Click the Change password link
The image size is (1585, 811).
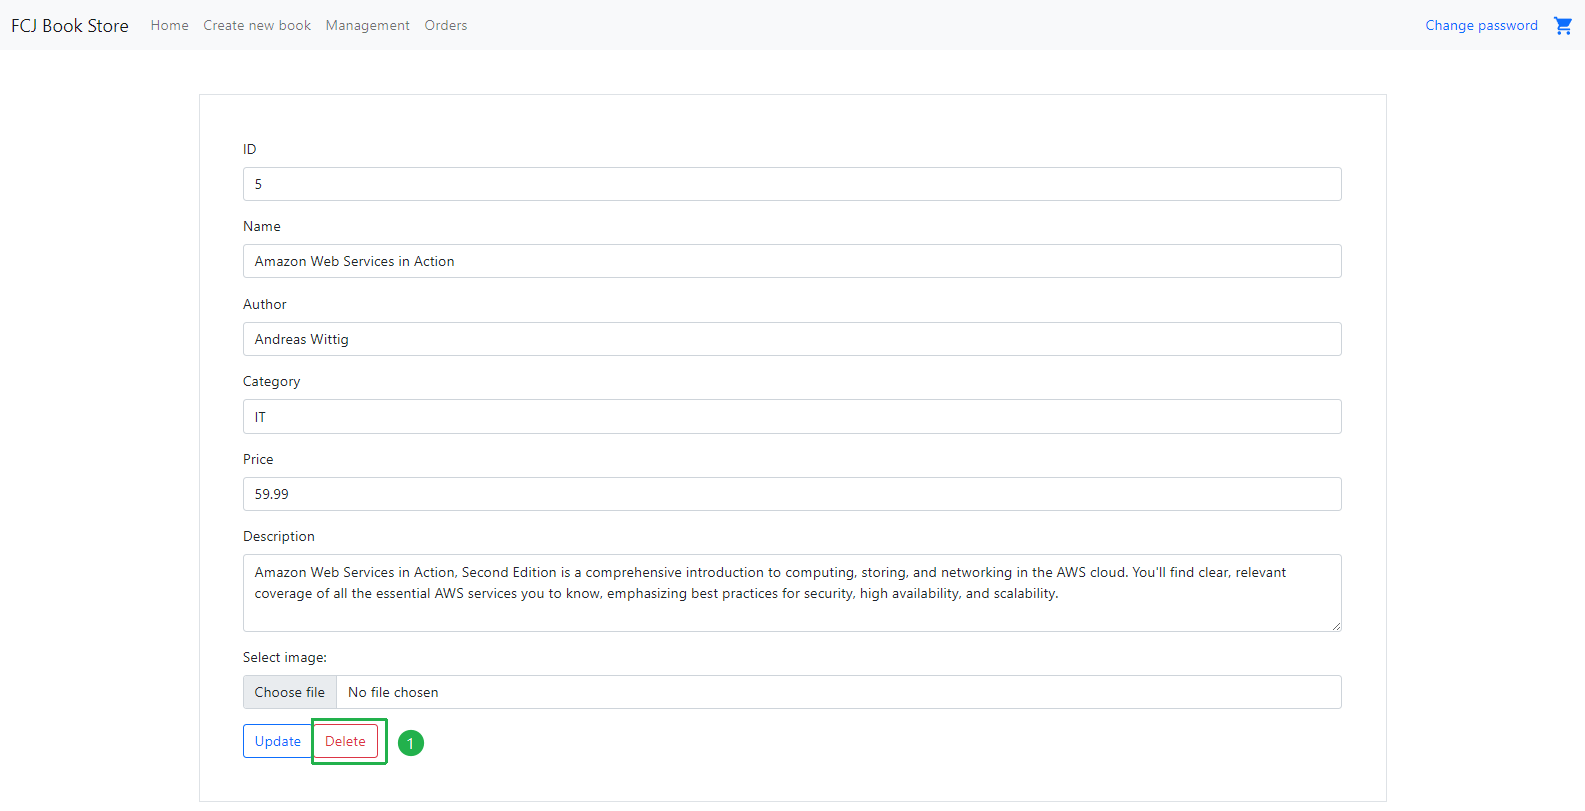point(1481,25)
